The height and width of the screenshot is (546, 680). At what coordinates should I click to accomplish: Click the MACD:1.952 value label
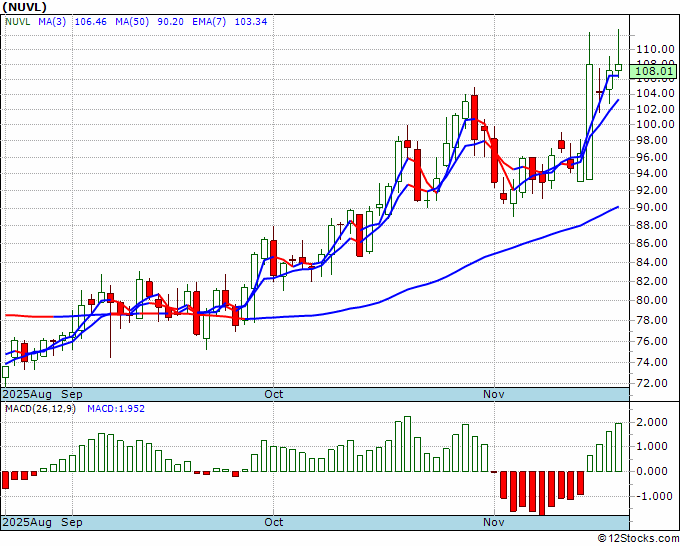click(116, 409)
